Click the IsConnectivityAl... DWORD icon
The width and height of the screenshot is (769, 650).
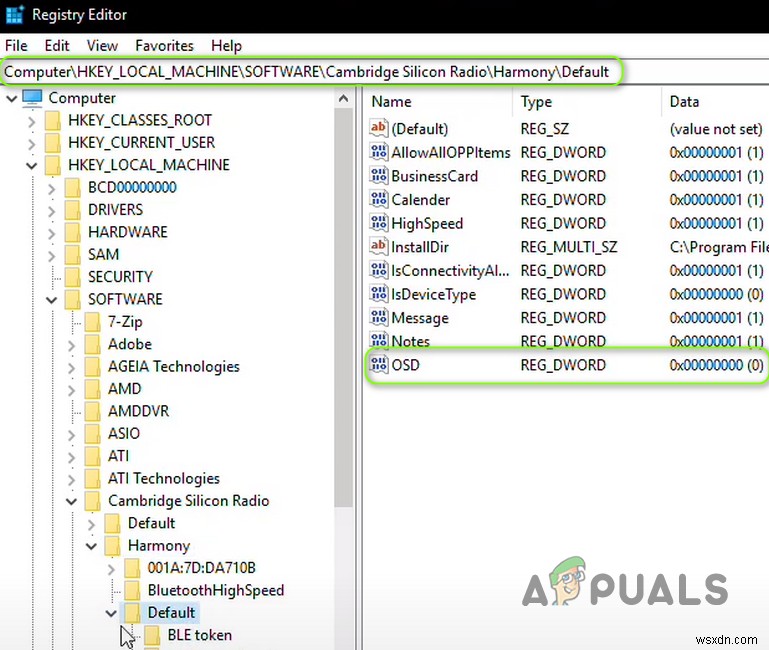[379, 270]
